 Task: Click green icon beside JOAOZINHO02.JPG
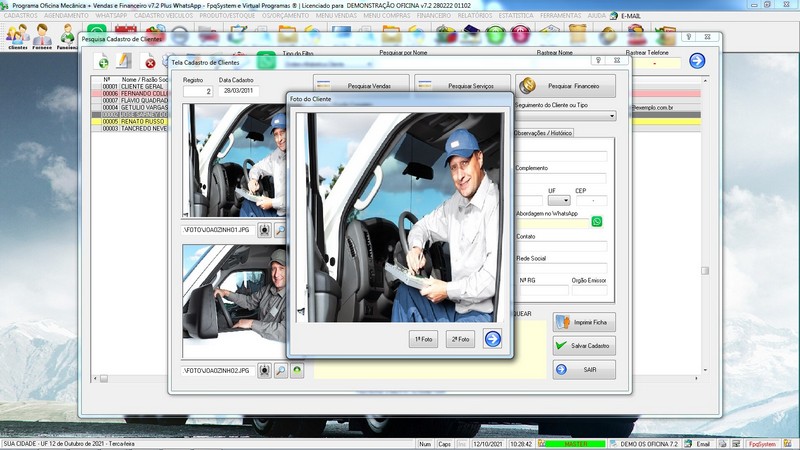click(x=297, y=370)
